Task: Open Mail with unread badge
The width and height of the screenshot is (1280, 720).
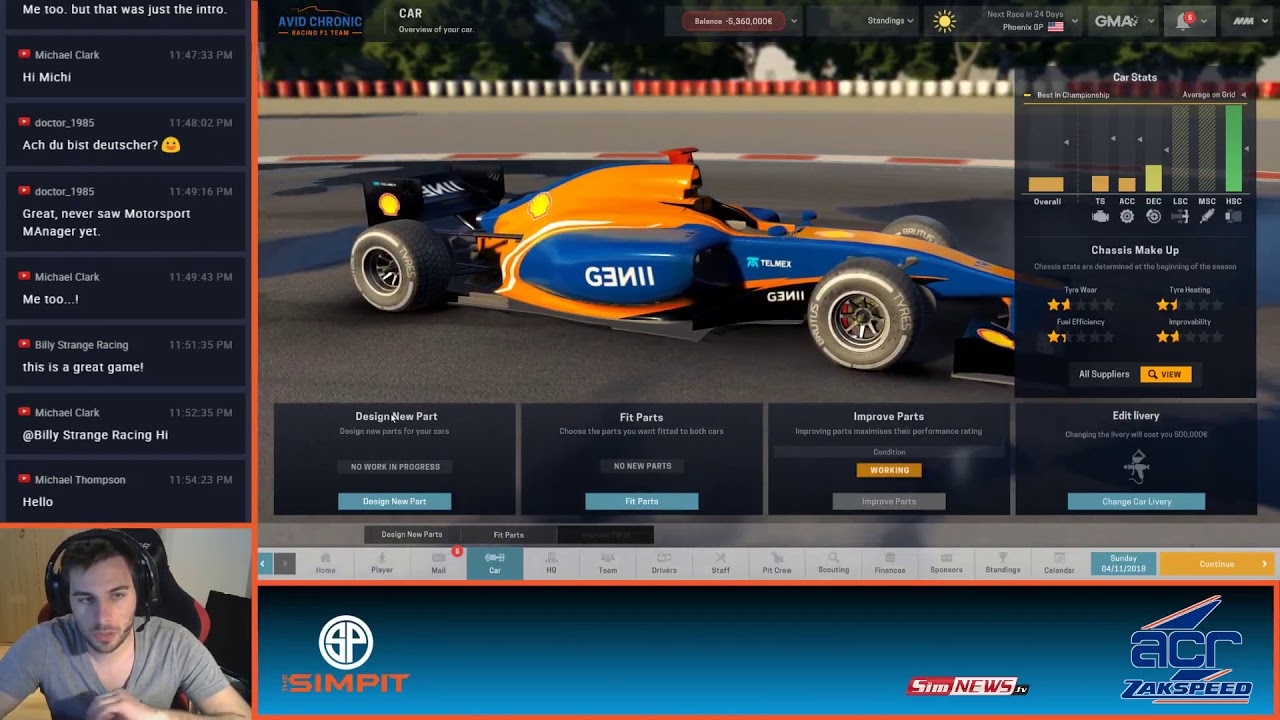Action: pos(439,564)
